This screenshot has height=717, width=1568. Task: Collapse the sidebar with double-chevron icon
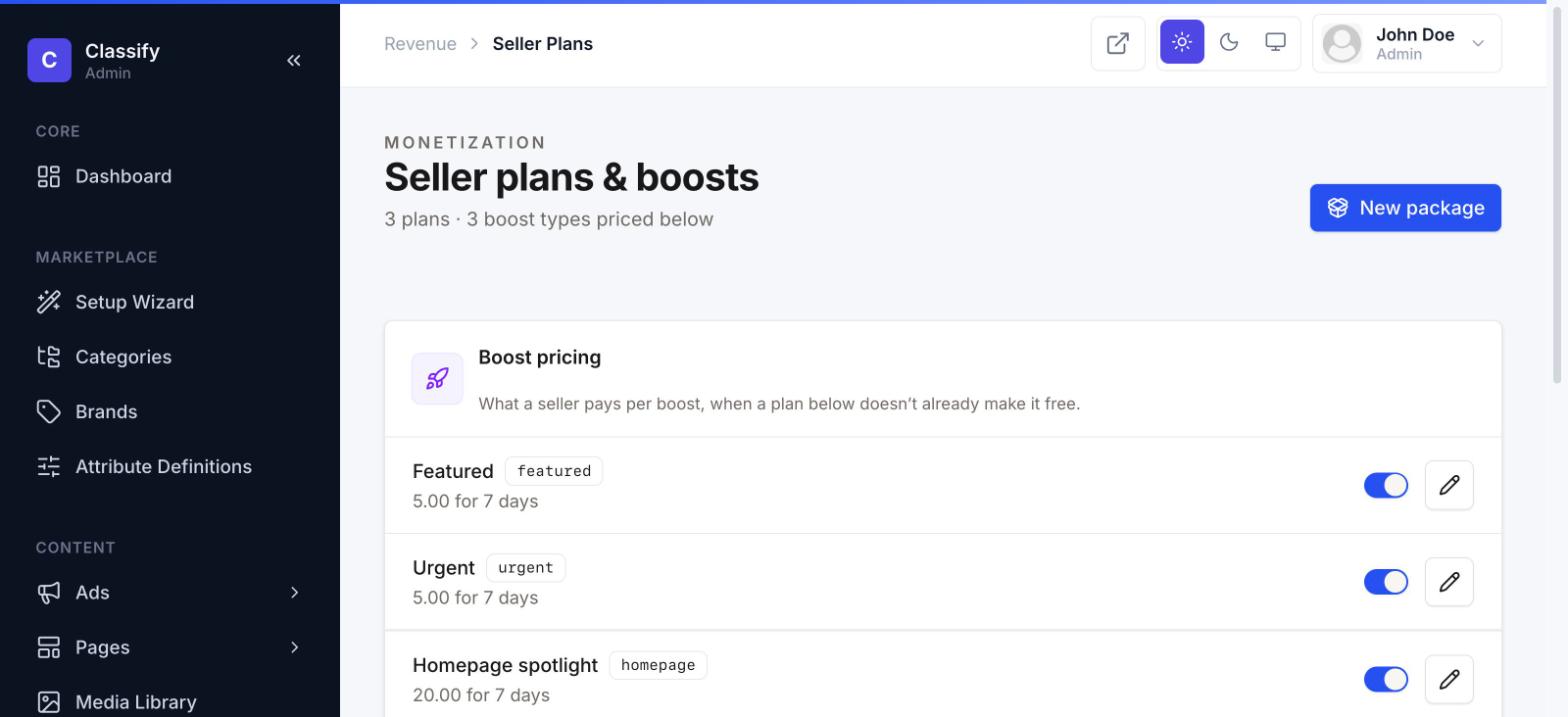pos(293,60)
